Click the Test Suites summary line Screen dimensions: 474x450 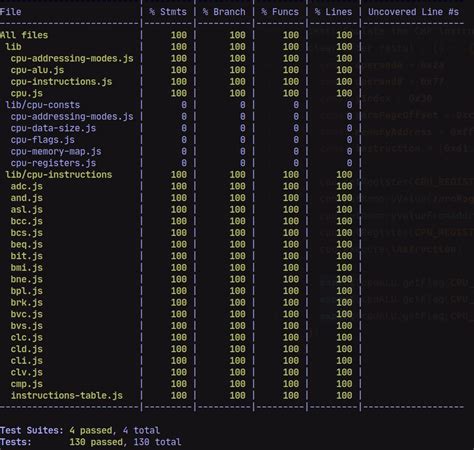tap(80, 430)
